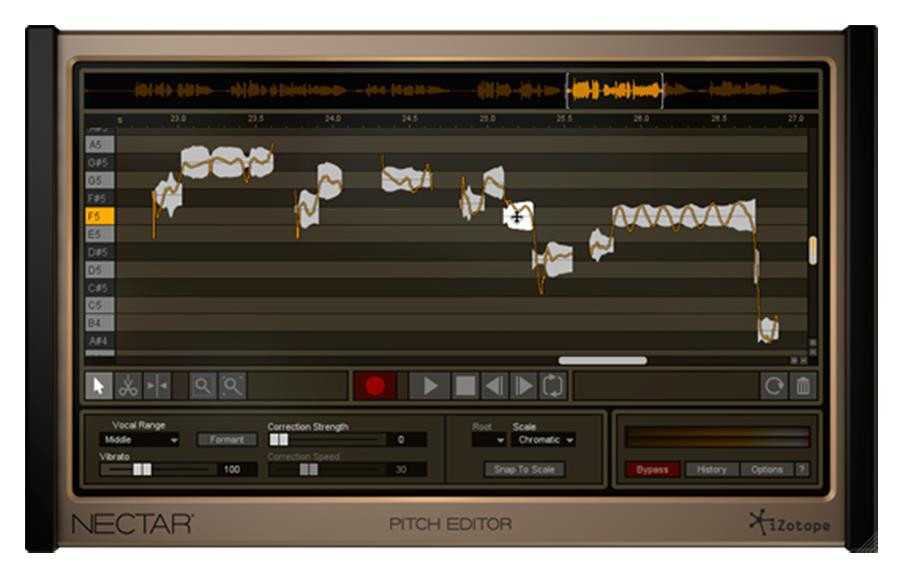Click the G5 piano key
The width and height of the screenshot is (900, 584).
(100, 180)
